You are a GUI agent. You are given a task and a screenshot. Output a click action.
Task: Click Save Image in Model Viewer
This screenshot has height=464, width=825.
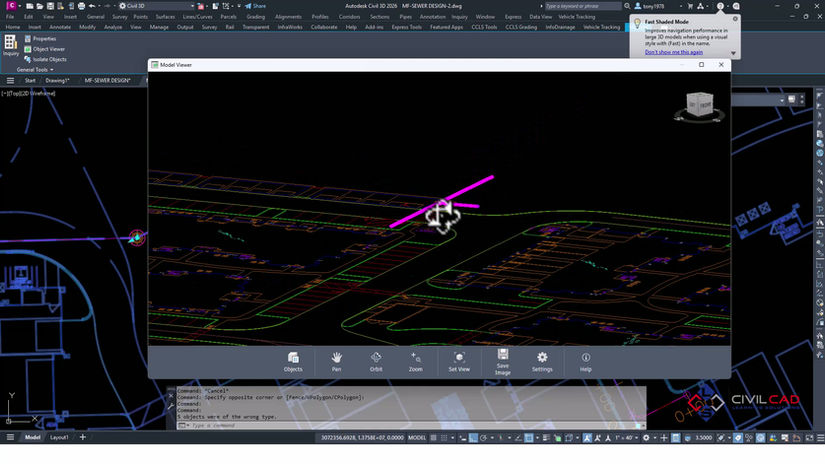coord(502,362)
